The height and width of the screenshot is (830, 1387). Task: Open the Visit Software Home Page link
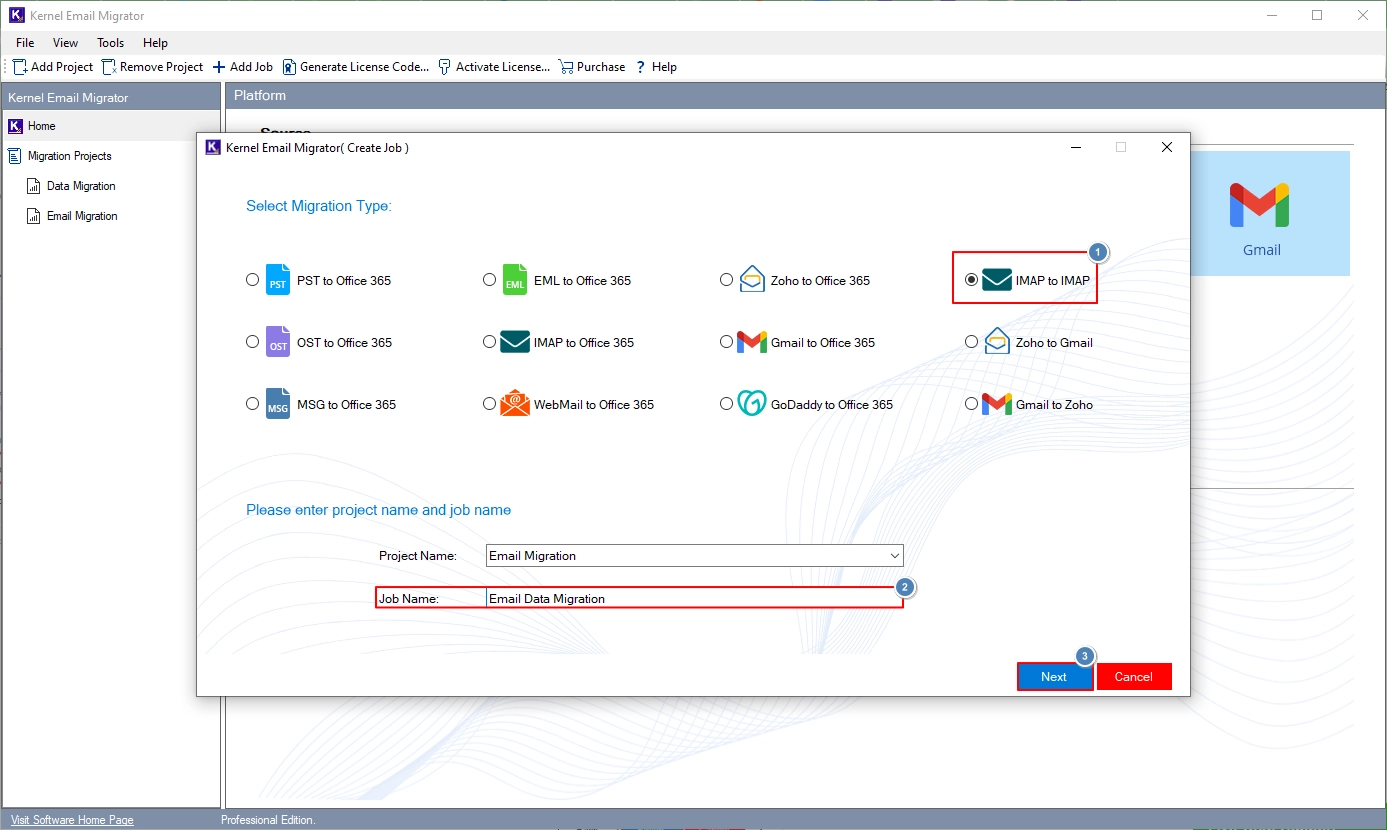click(72, 820)
